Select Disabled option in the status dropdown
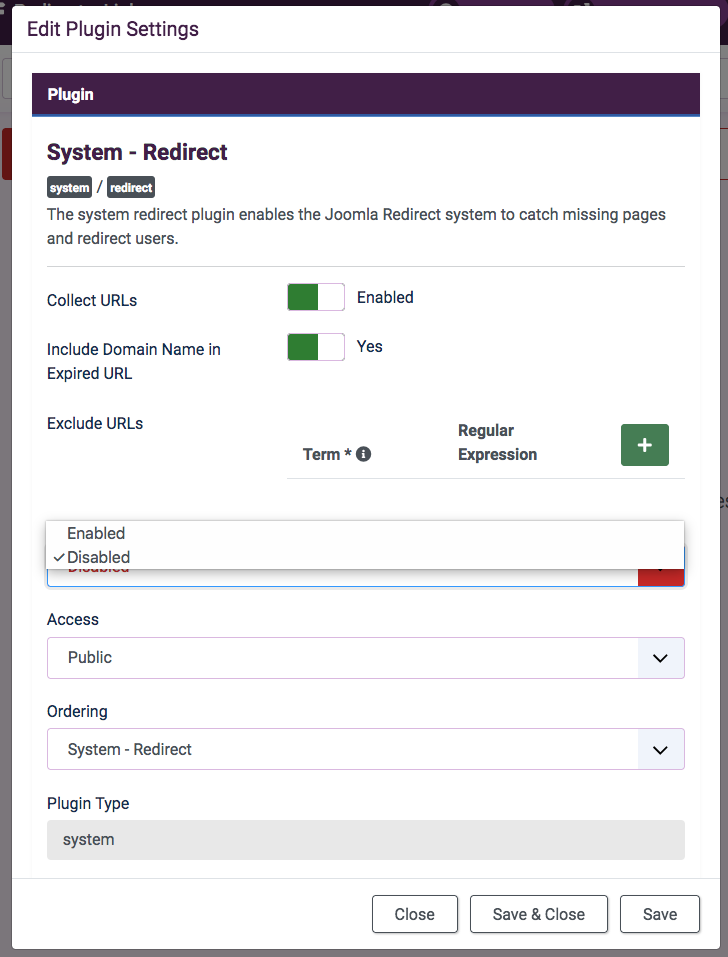 tap(365, 557)
